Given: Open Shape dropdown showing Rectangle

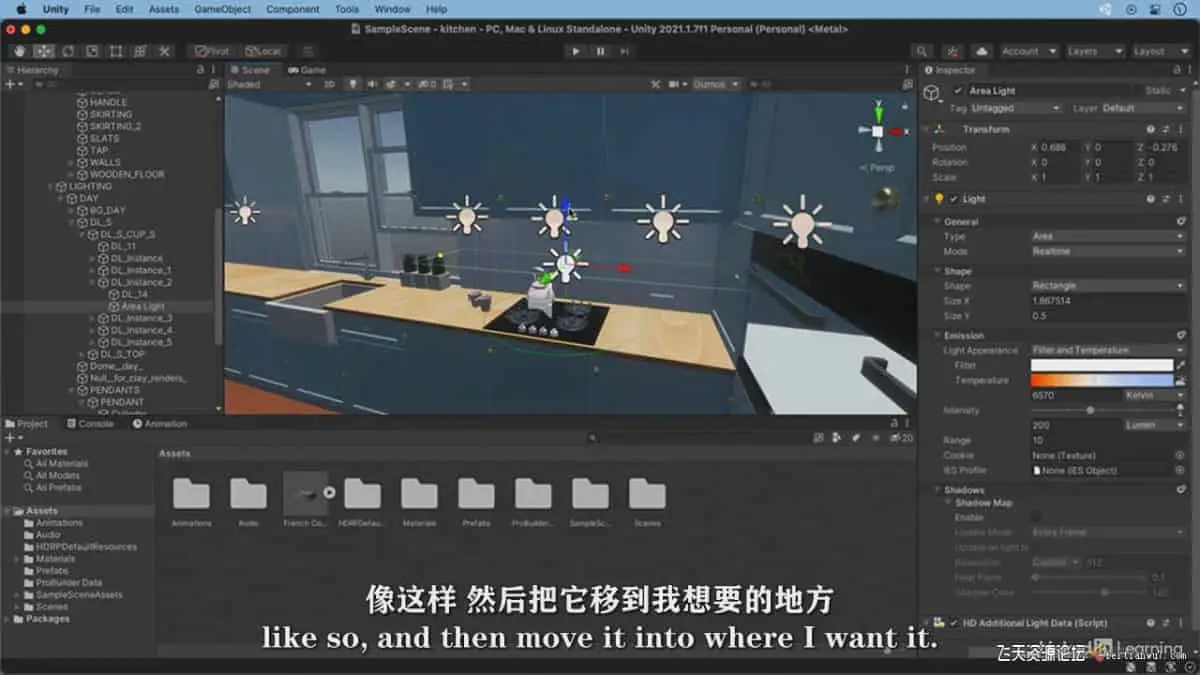Looking at the screenshot, I should [x=1108, y=285].
